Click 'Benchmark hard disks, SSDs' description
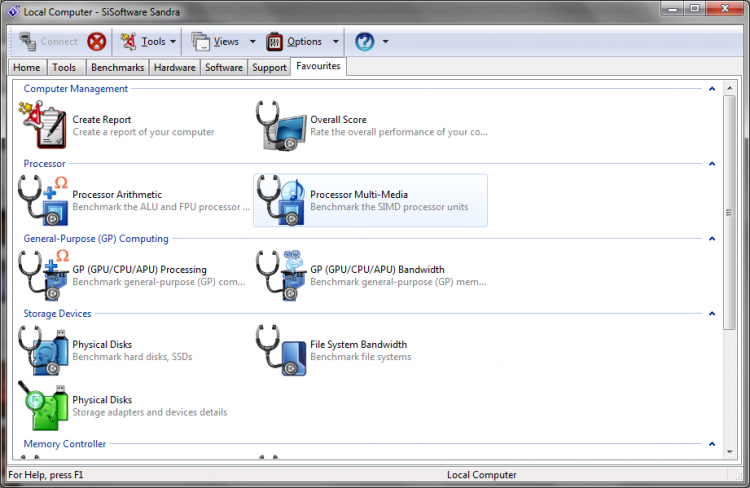This screenshot has height=488, width=750. (132, 357)
